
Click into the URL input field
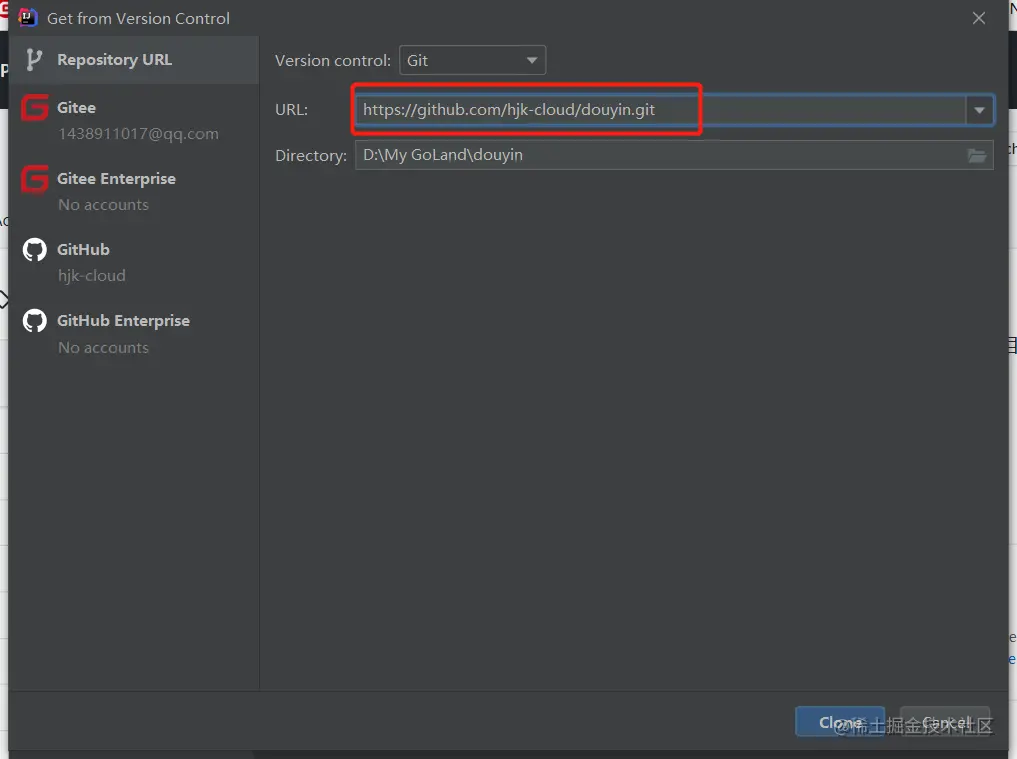[x=660, y=110]
